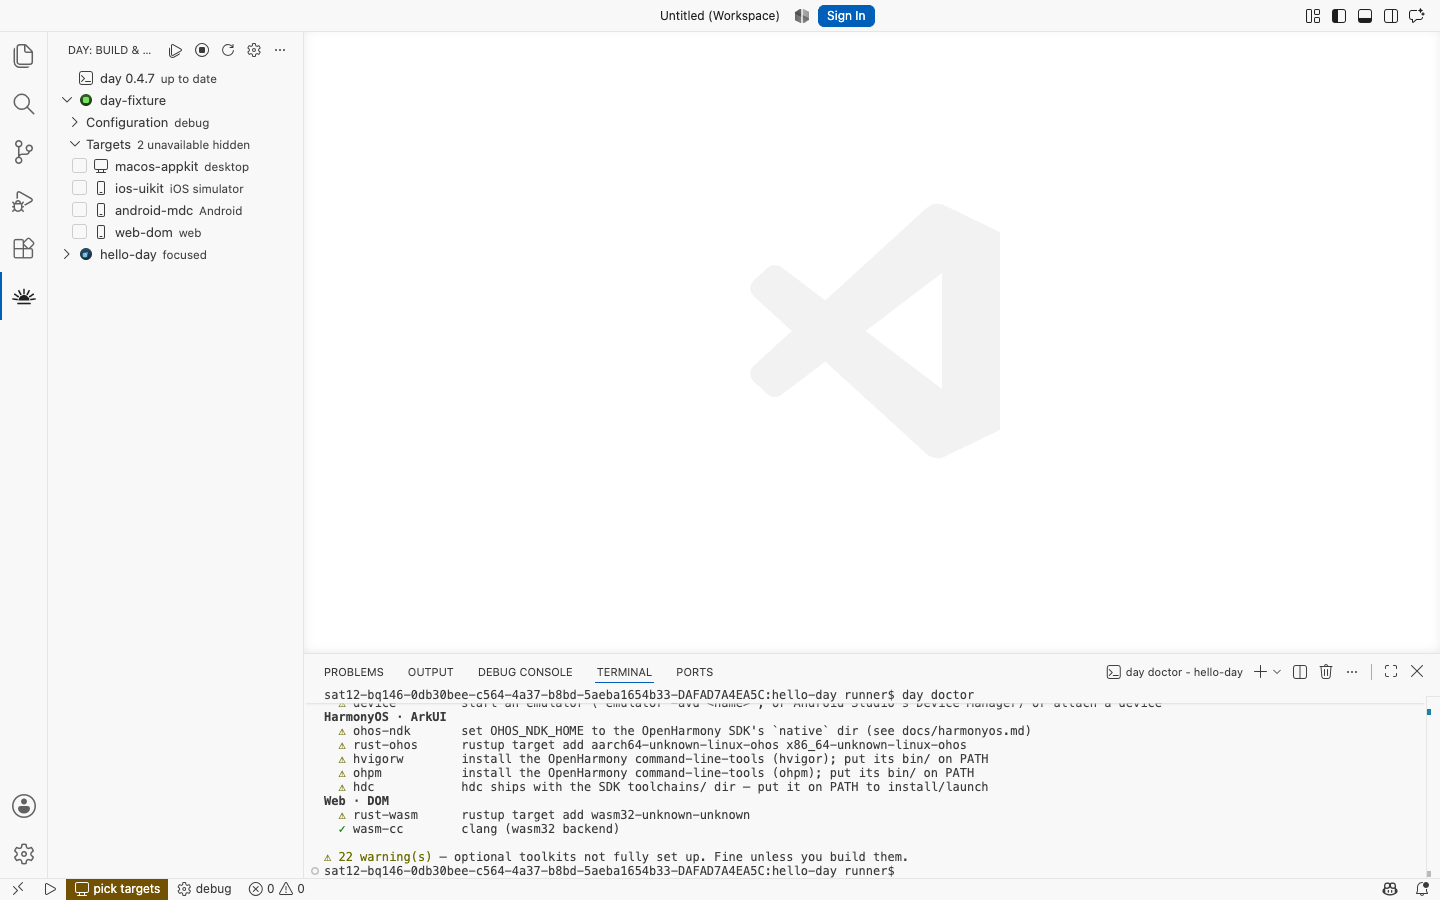The image size is (1440, 900).
Task: Close the bottom panel
Action: (1417, 672)
